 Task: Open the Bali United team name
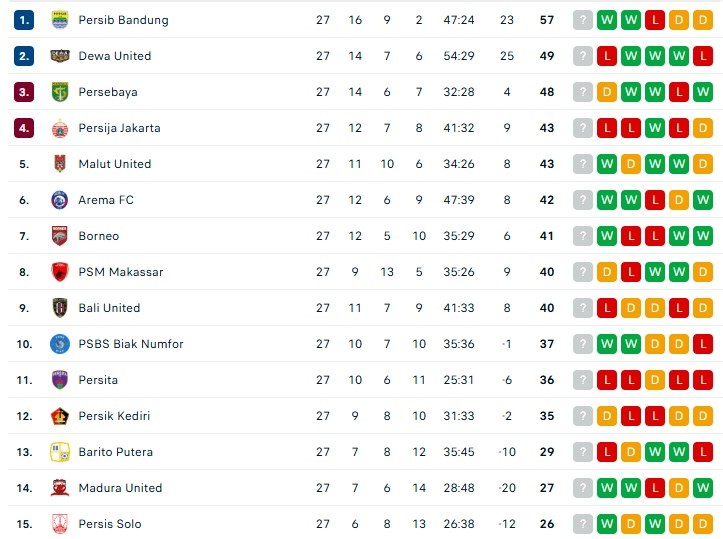point(109,308)
